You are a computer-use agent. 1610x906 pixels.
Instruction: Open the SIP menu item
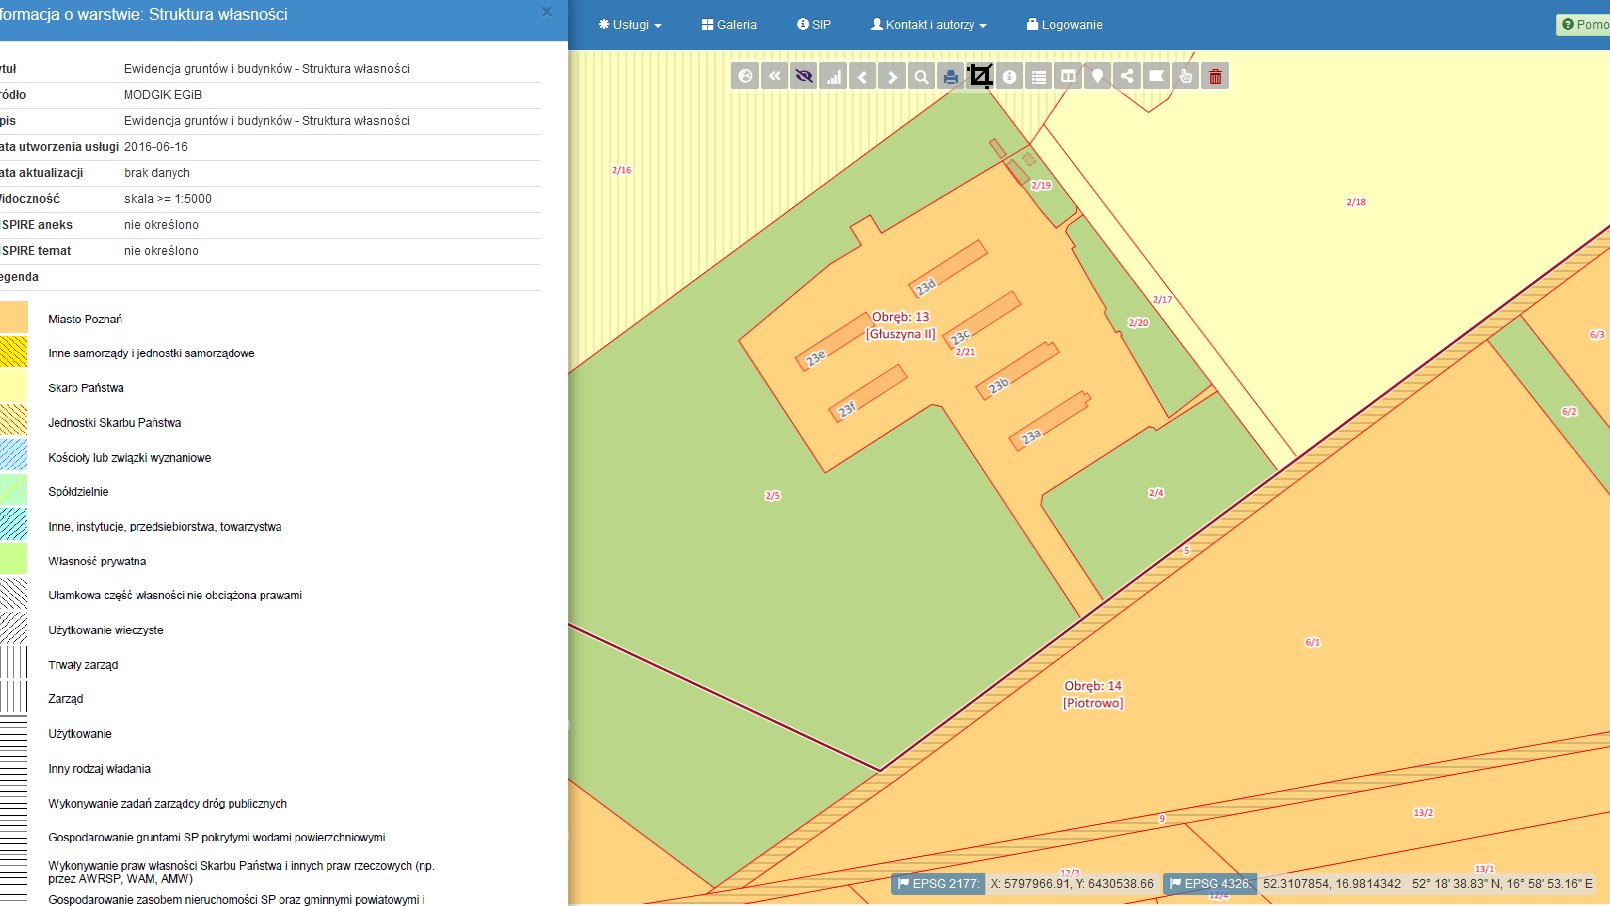(x=814, y=25)
